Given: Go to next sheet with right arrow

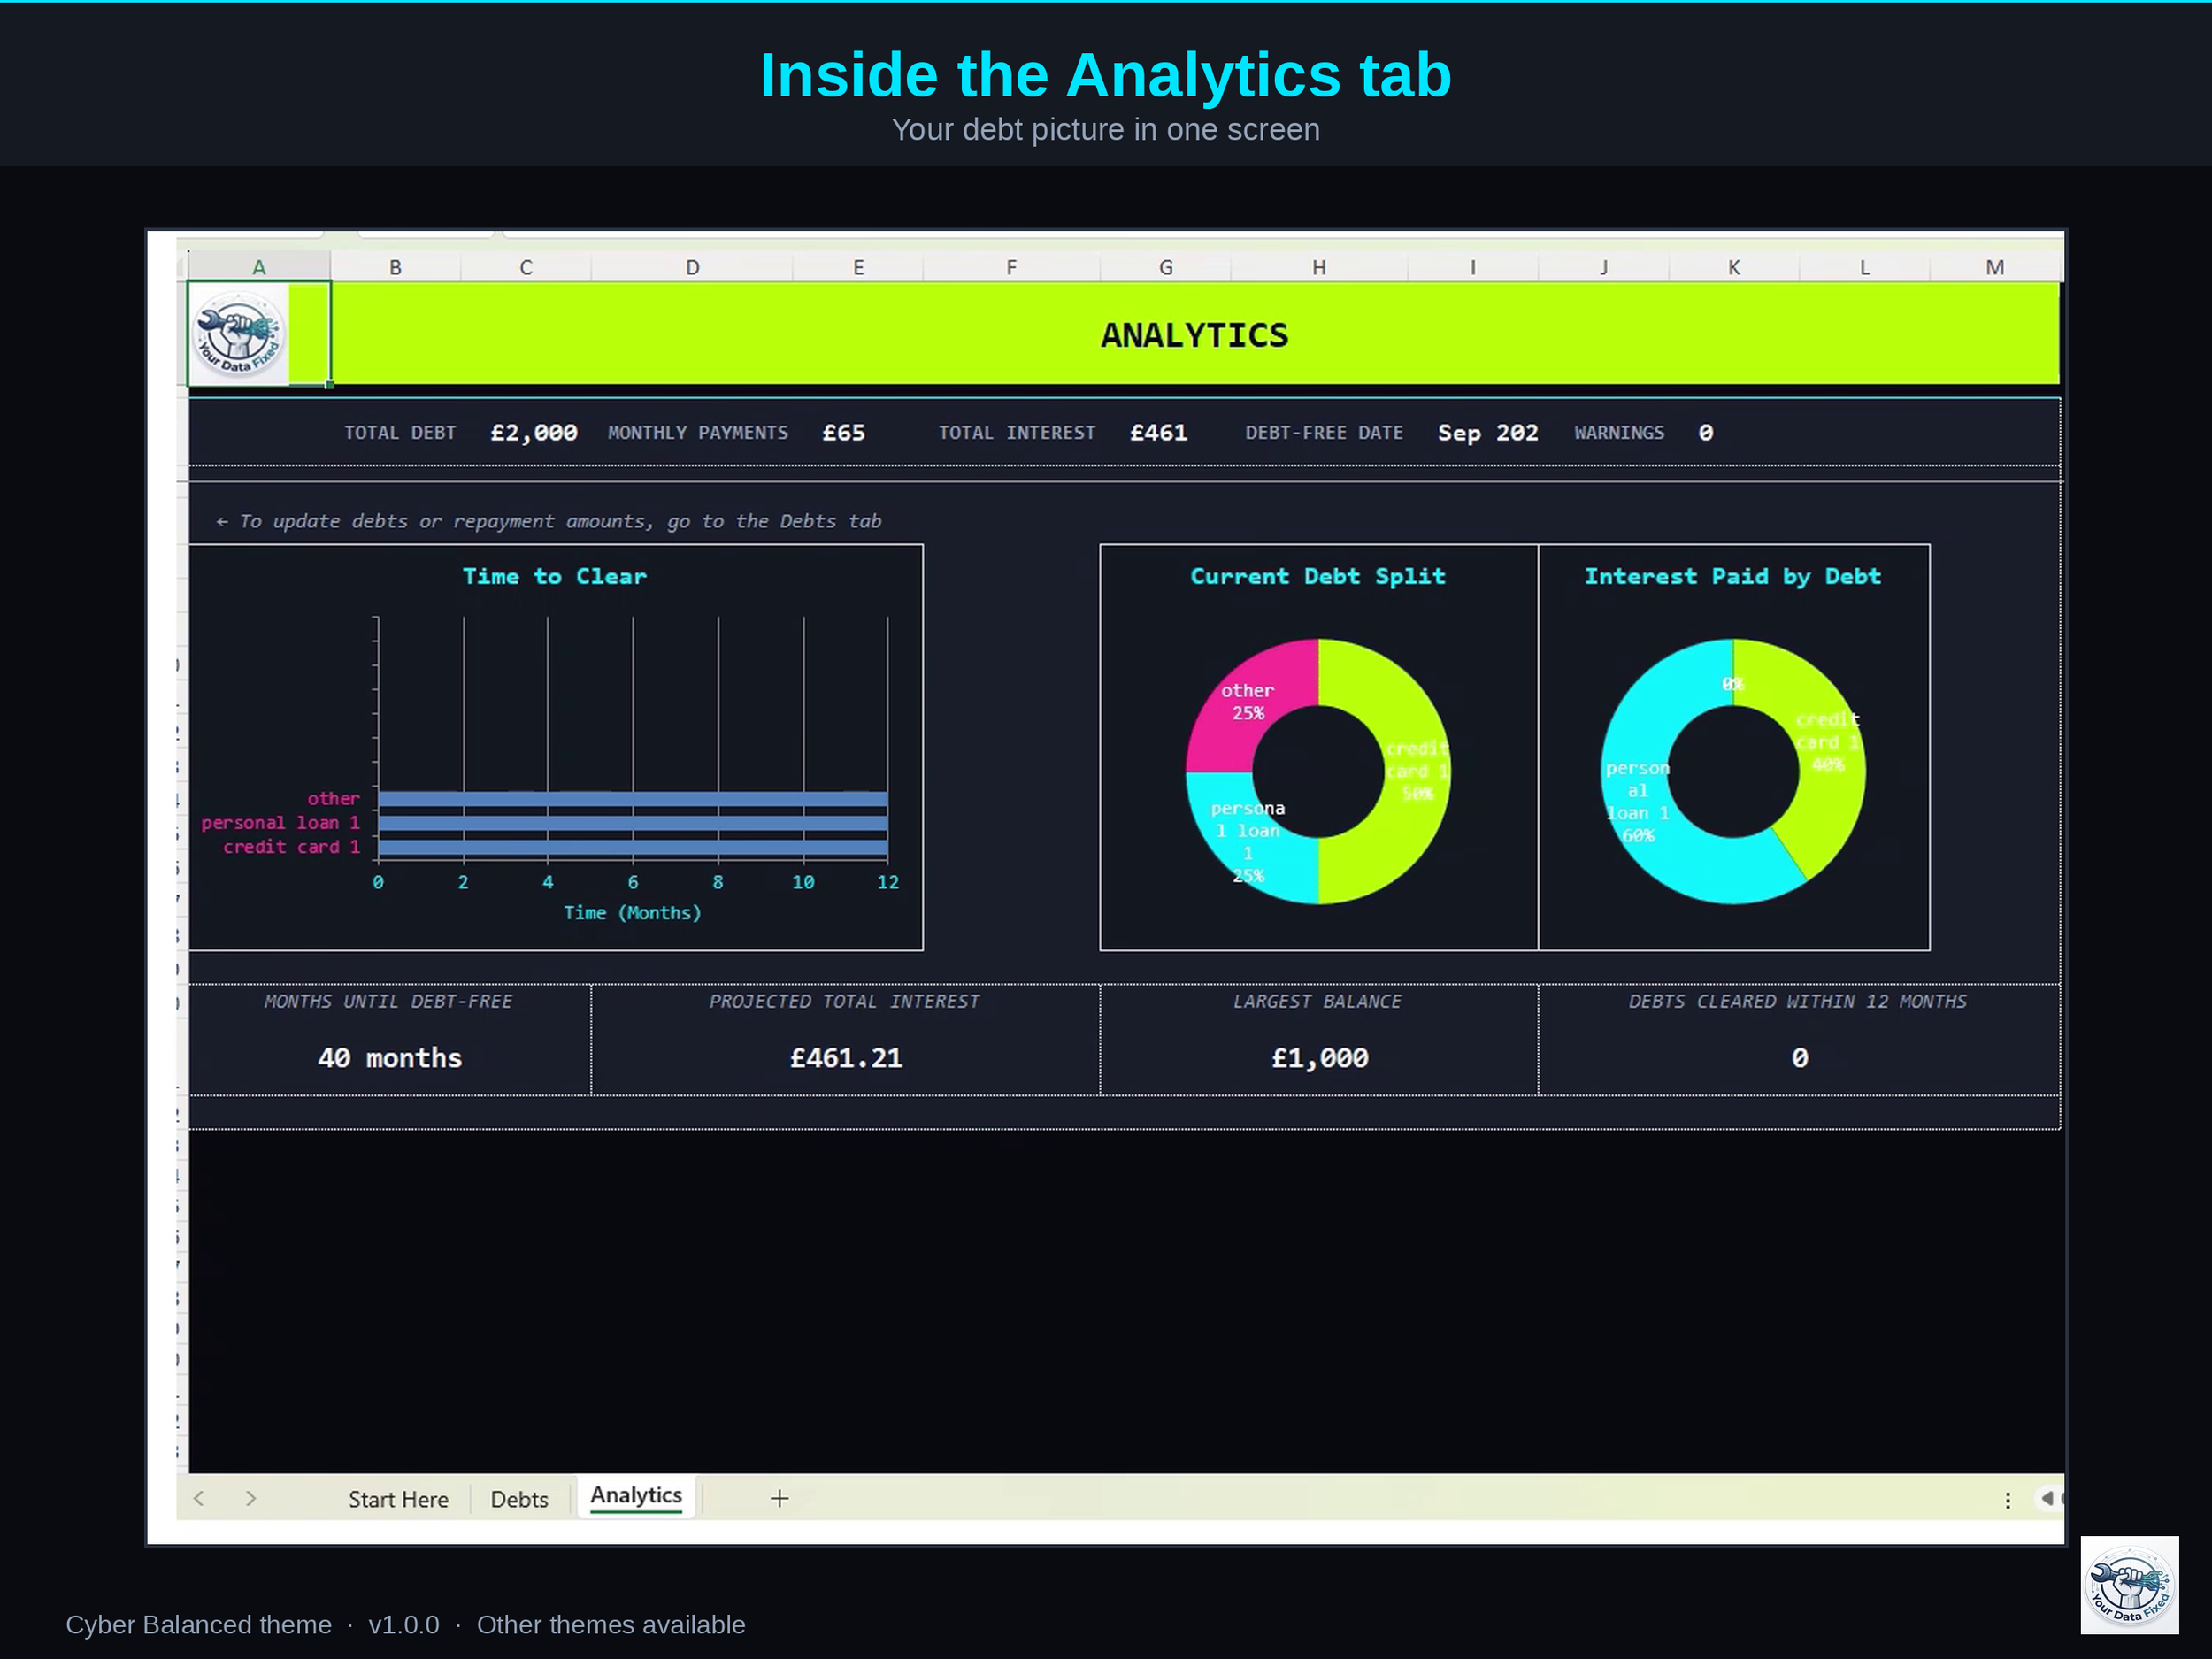Looking at the screenshot, I should pyautogui.click(x=251, y=1498).
